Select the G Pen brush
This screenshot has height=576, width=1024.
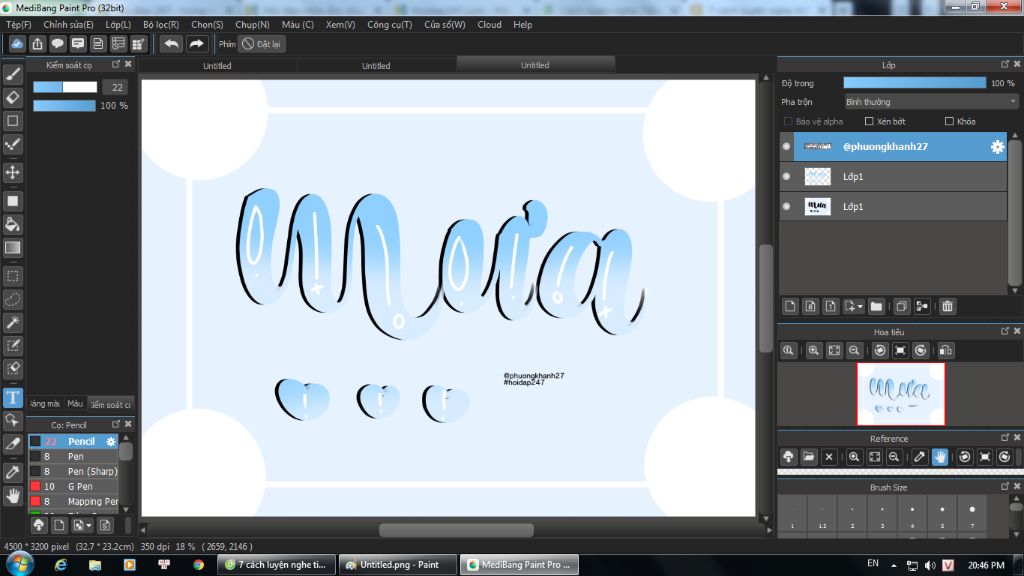pos(73,487)
